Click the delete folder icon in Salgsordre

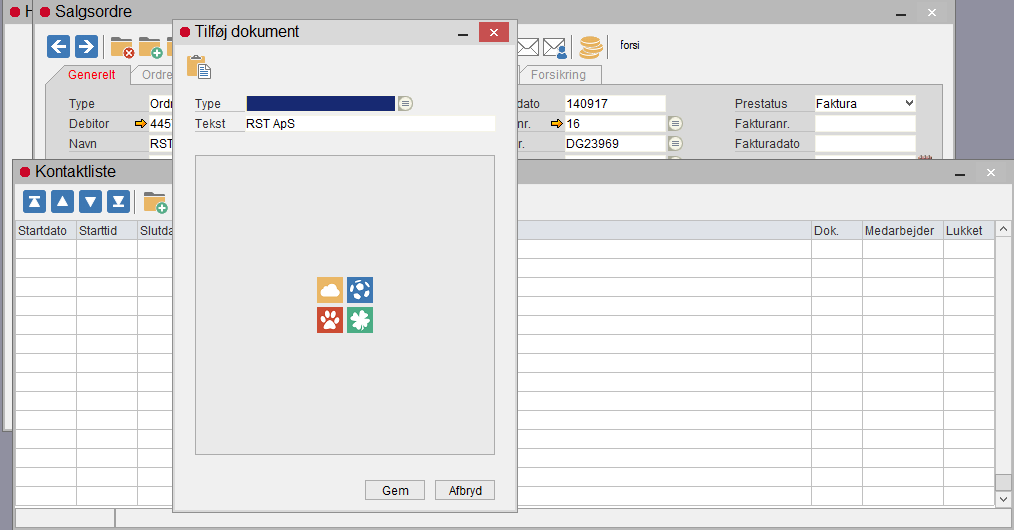(122, 47)
